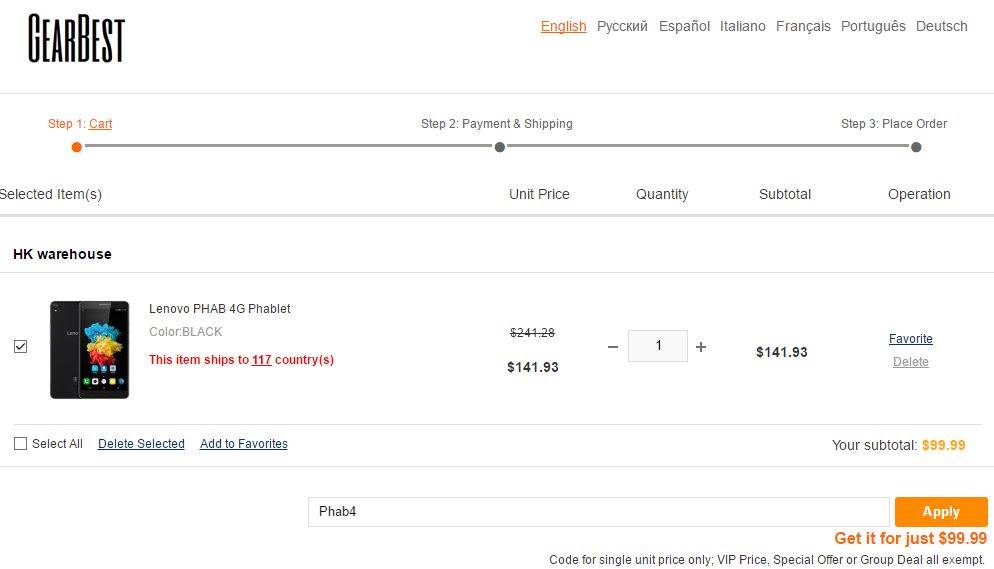Increase quantity with the plus button
Image resolution: width=994 pixels, height=569 pixels.
pyautogui.click(x=701, y=347)
